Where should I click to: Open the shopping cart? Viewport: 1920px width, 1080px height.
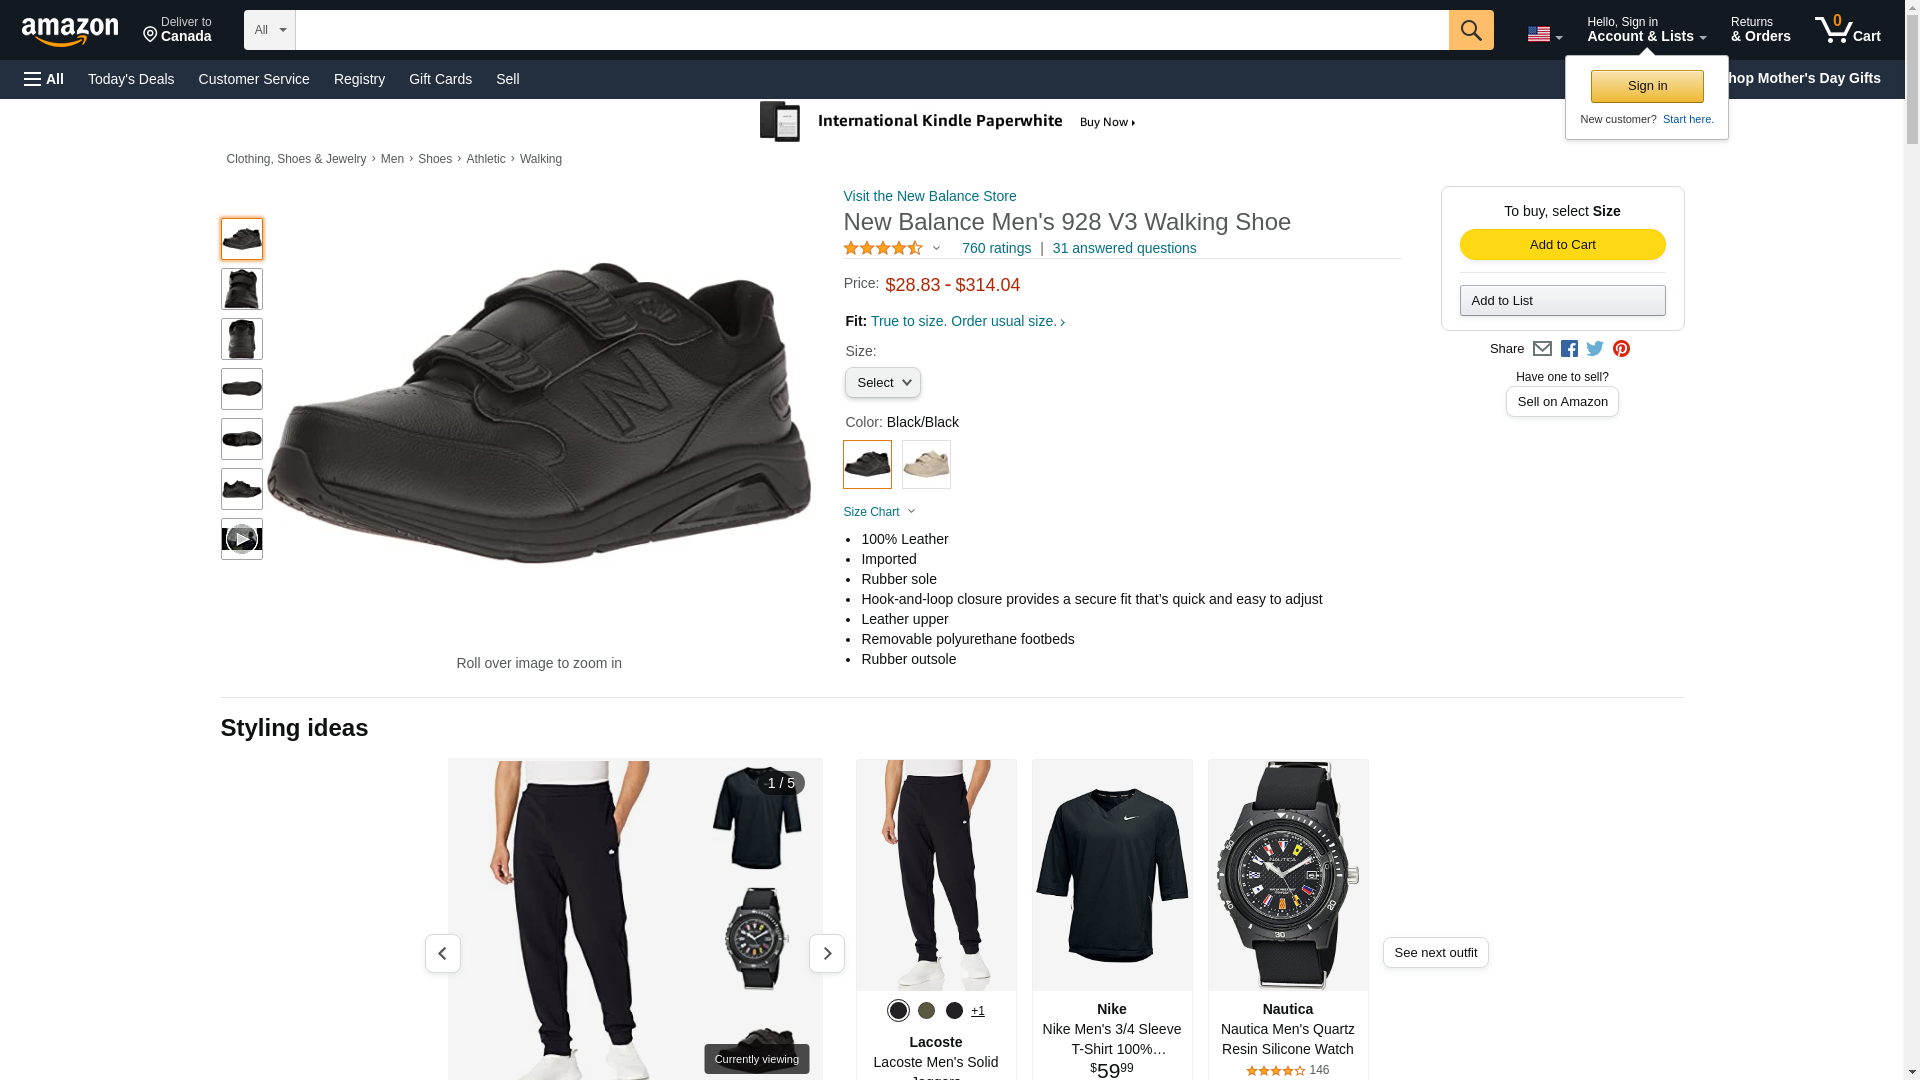(x=1848, y=30)
